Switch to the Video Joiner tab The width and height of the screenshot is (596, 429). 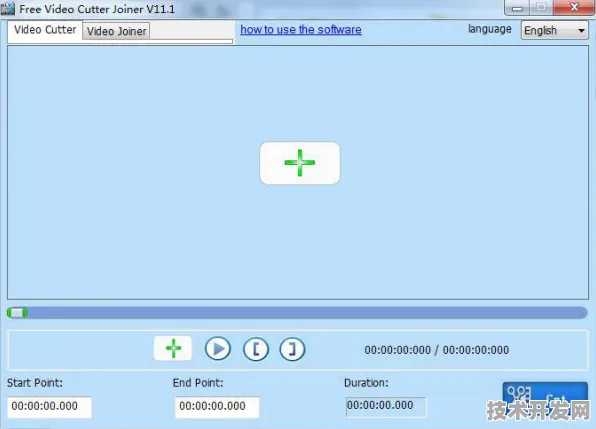(116, 31)
